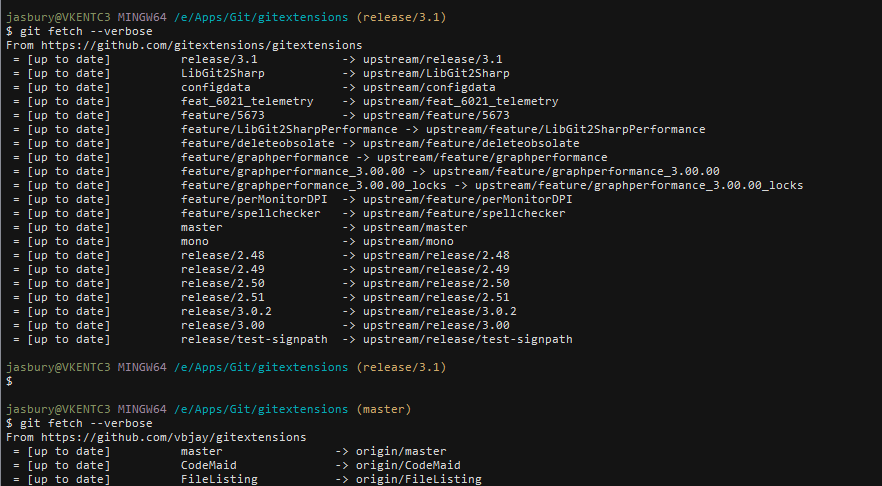Click the "origin/CodeMaid" ref
Screen dimensions: 882x486
(x=408, y=466)
